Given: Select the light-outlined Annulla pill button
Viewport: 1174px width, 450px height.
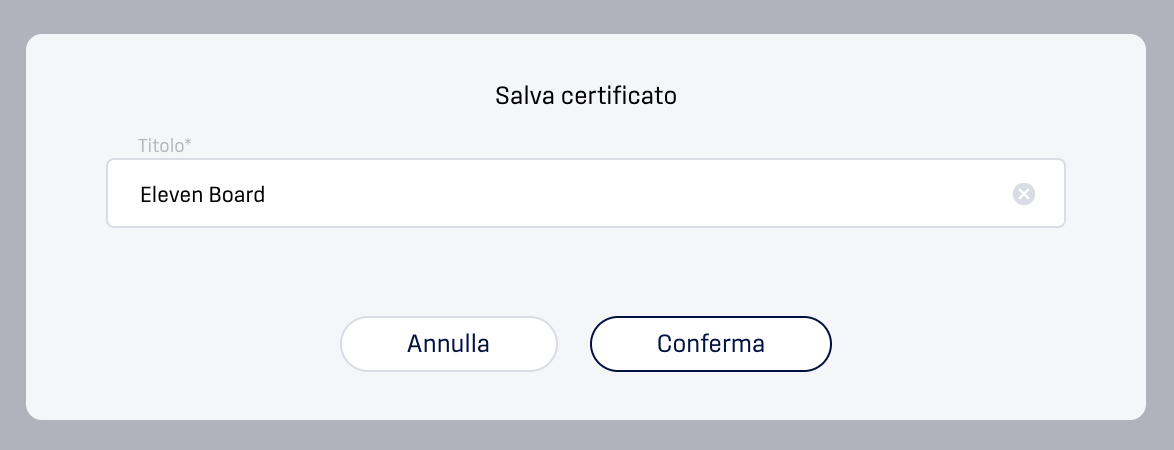Looking at the screenshot, I should coord(448,344).
